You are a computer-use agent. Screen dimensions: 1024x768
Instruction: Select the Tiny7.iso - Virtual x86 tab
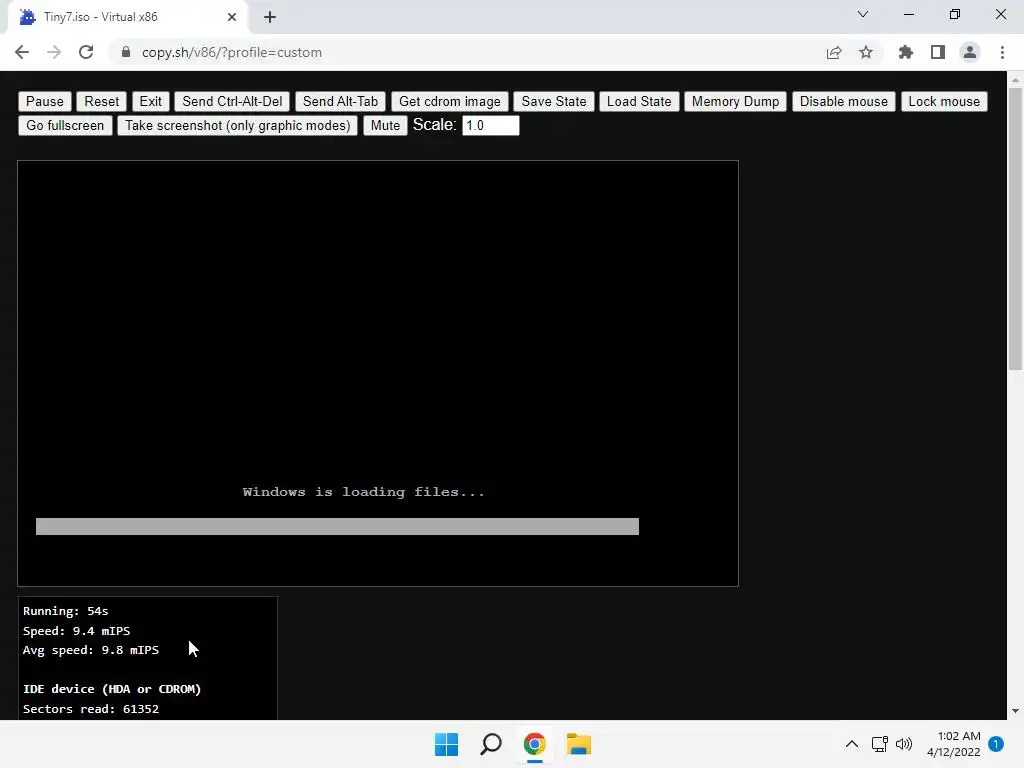(127, 17)
